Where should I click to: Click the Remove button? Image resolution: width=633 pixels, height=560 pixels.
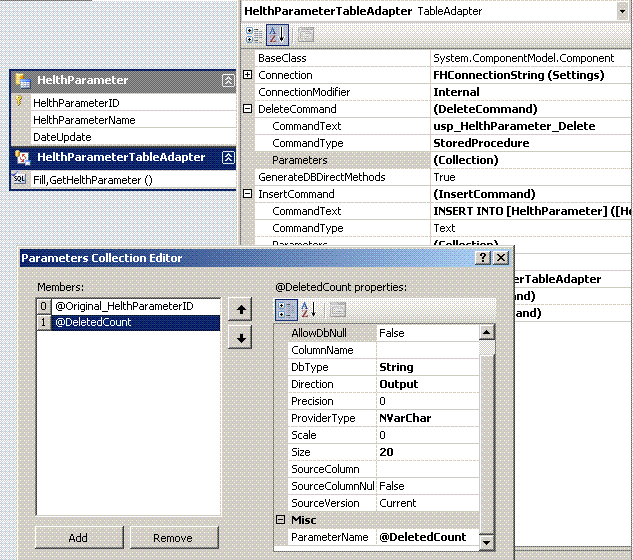(x=174, y=538)
